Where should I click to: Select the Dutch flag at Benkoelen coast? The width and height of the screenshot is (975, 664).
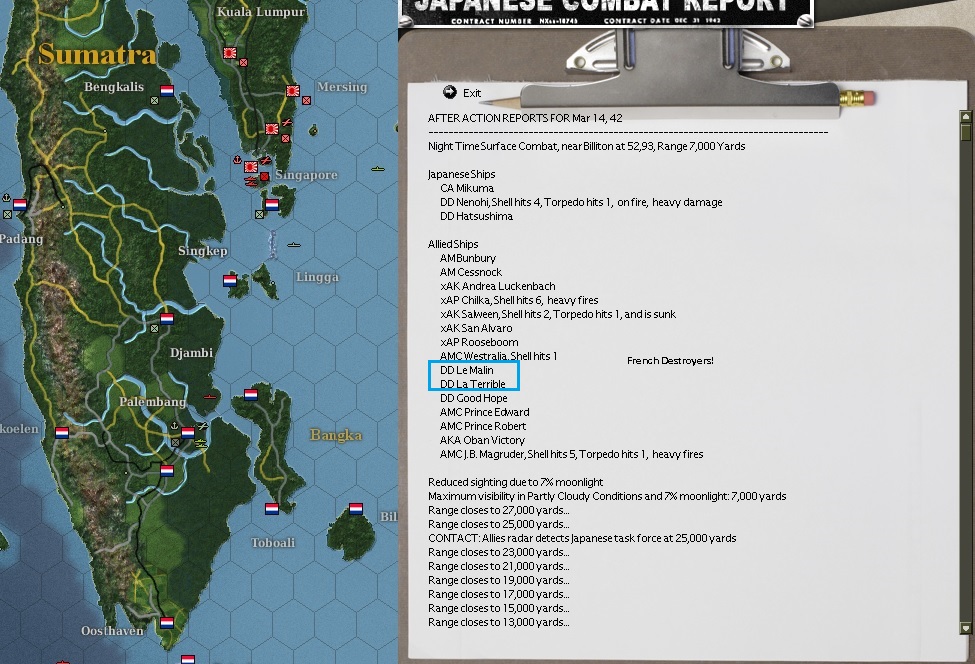click(x=62, y=433)
